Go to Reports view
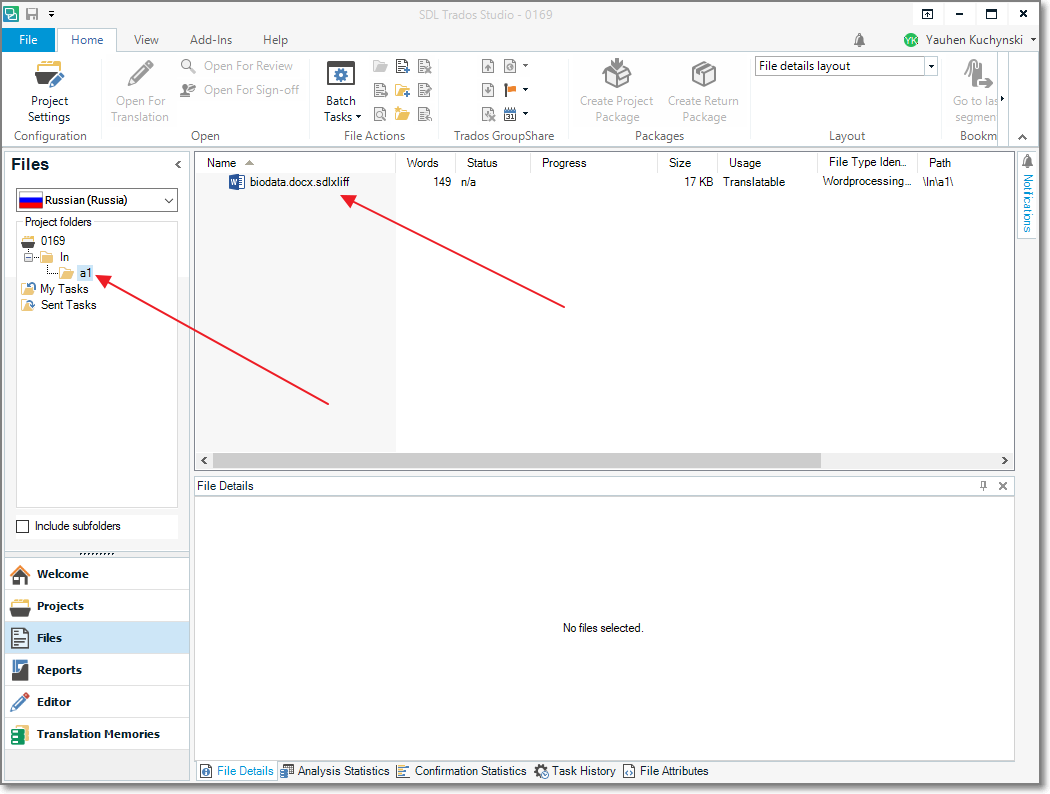Viewport: 1050px width, 794px height. (x=98, y=670)
